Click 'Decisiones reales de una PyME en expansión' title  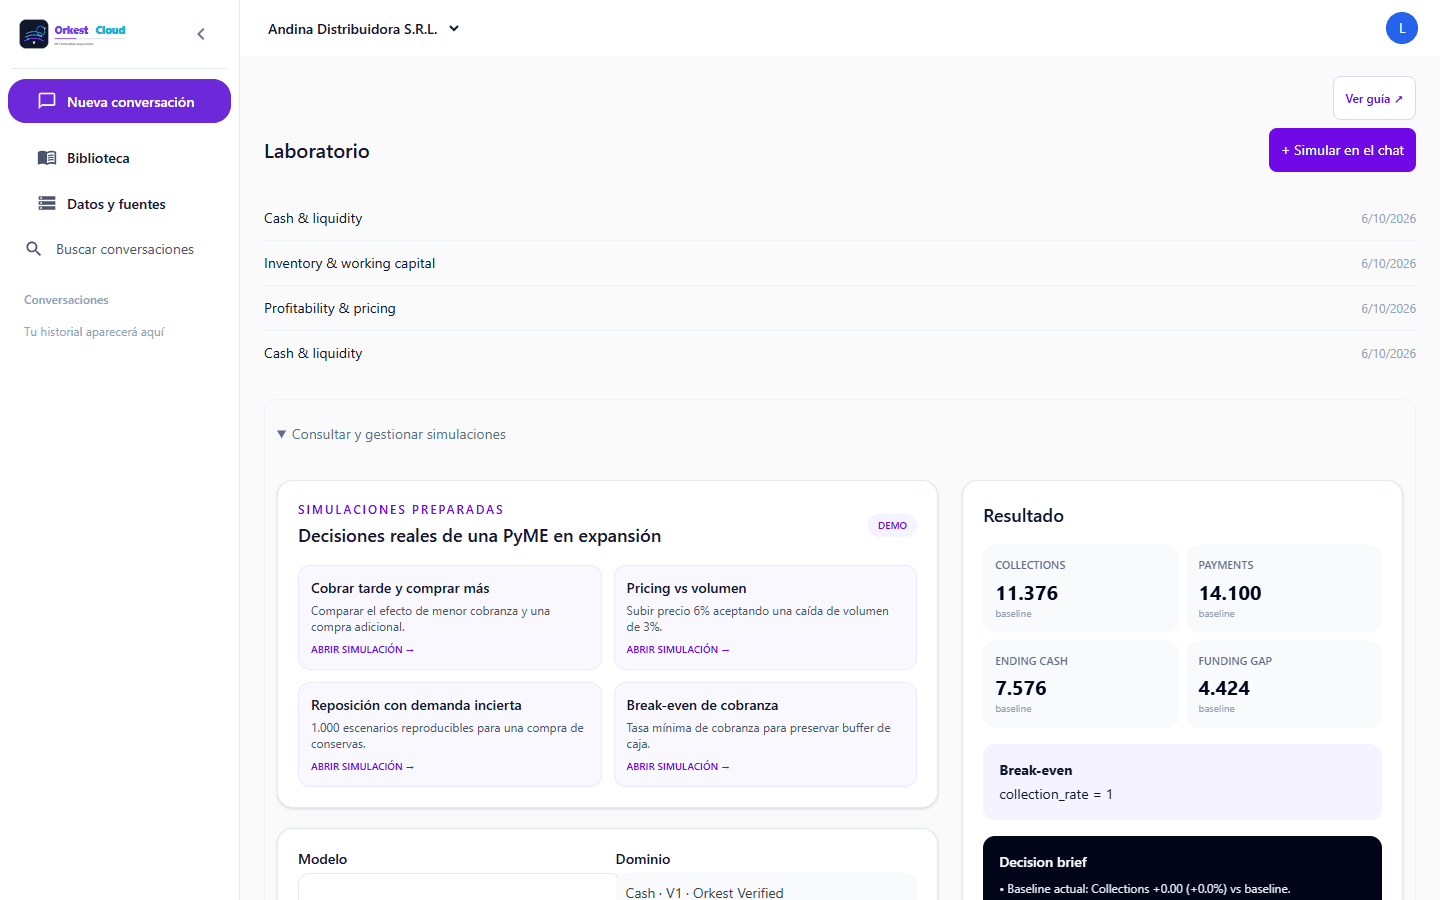[x=480, y=536]
